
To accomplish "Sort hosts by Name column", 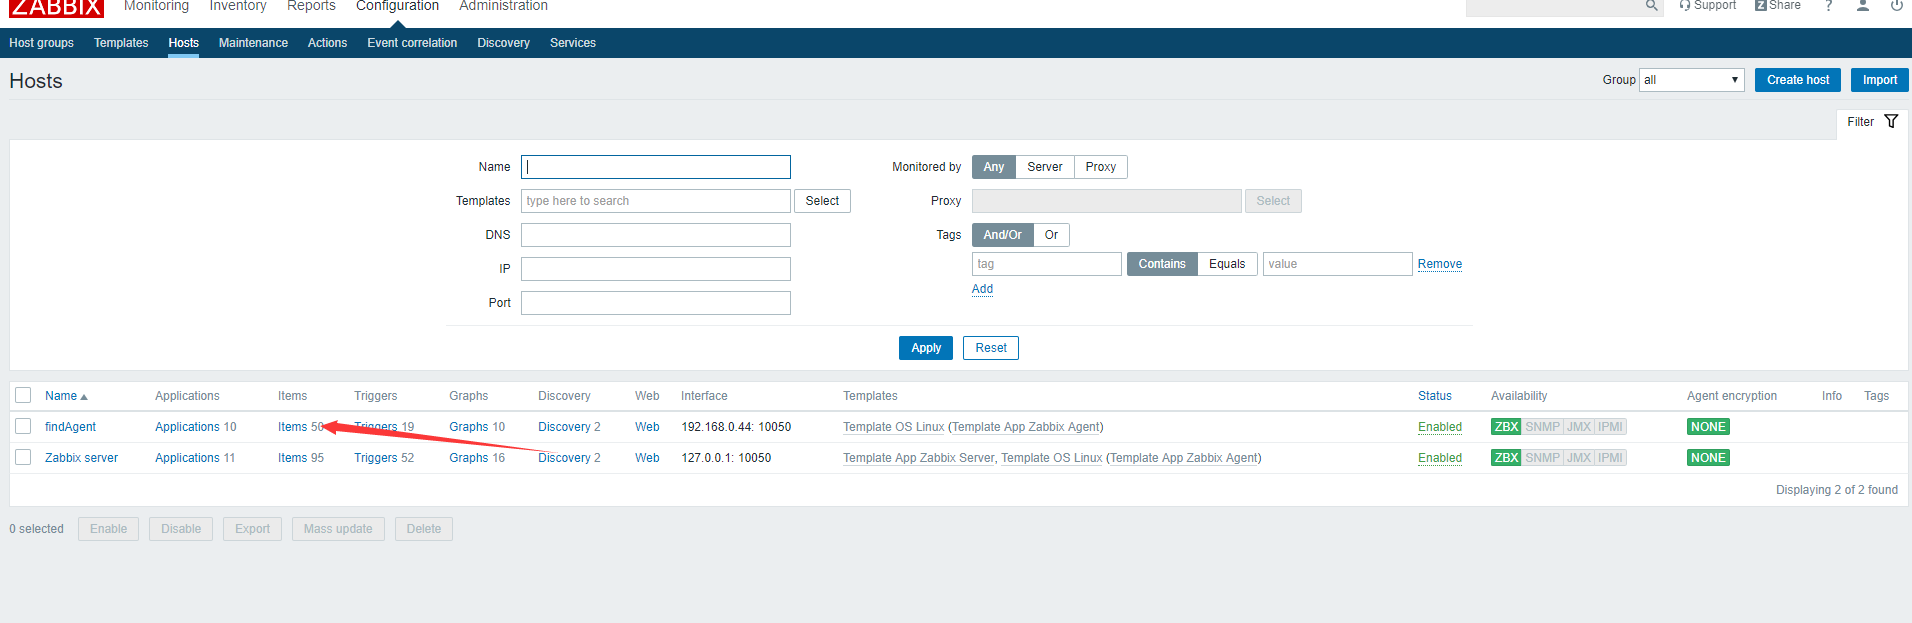I will pos(66,396).
